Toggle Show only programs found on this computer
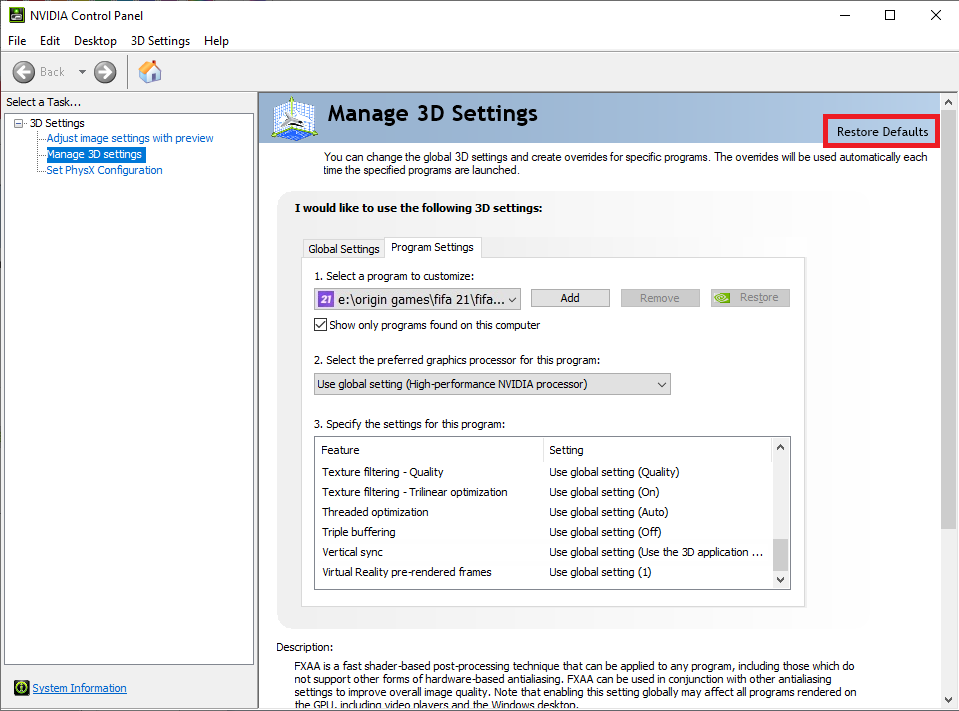Image resolution: width=959 pixels, height=711 pixels. tap(320, 325)
